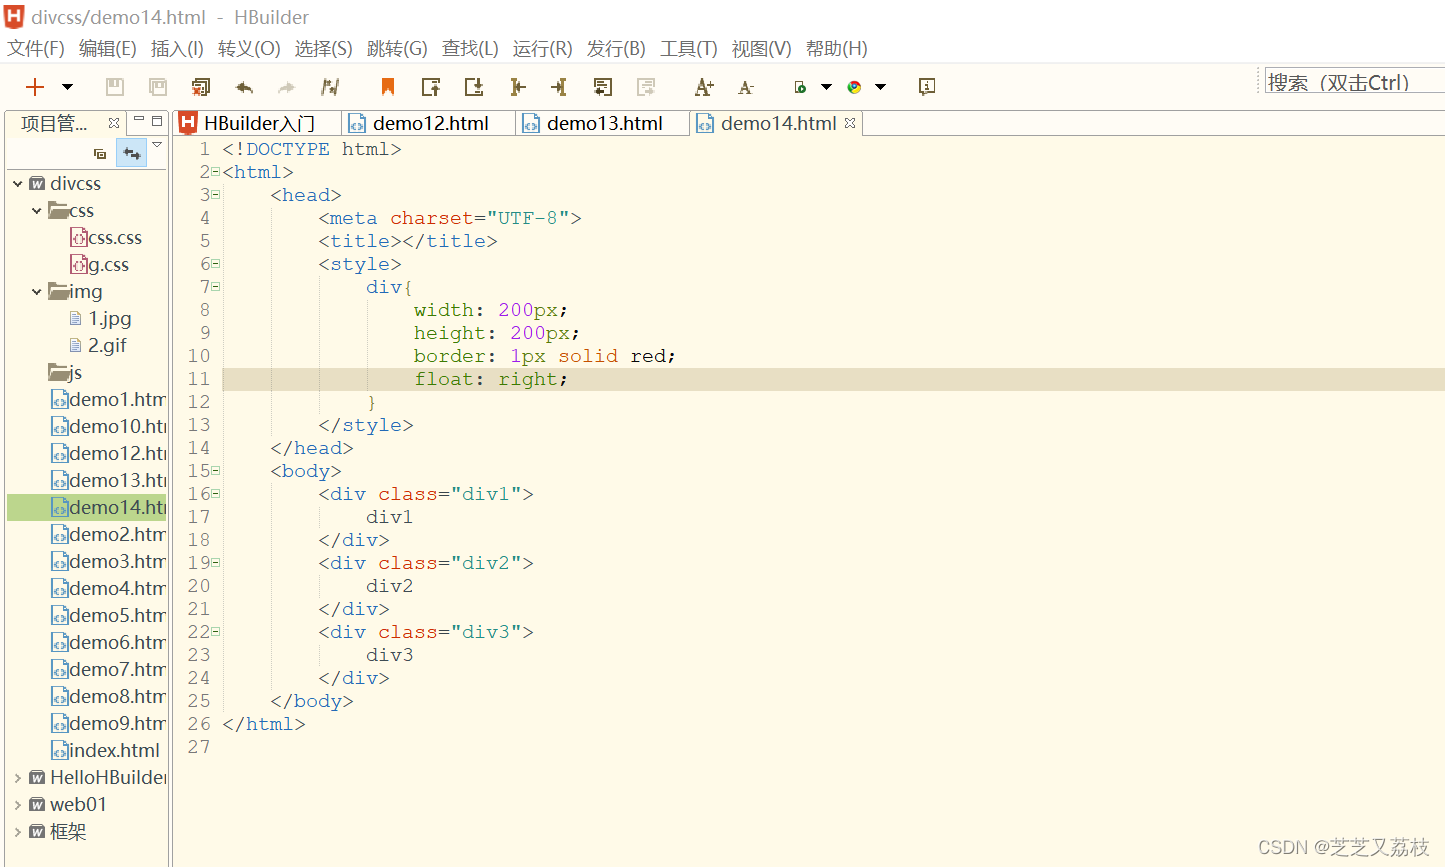Image resolution: width=1445 pixels, height=867 pixels.
Task: Click the Save icon in toolbar
Action: (x=115, y=87)
